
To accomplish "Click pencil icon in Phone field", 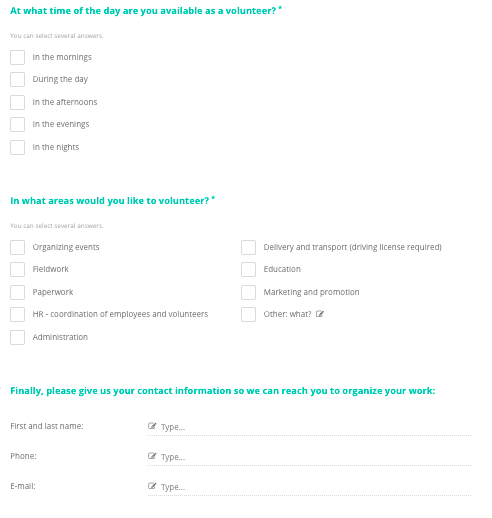I will (x=152, y=456).
